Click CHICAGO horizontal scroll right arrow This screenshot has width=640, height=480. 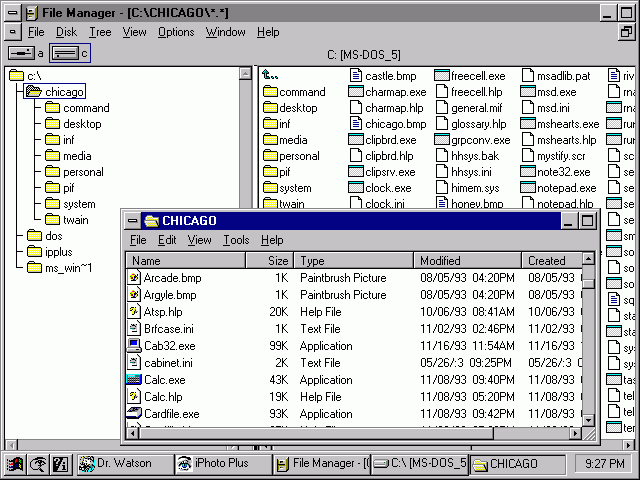[x=576, y=433]
